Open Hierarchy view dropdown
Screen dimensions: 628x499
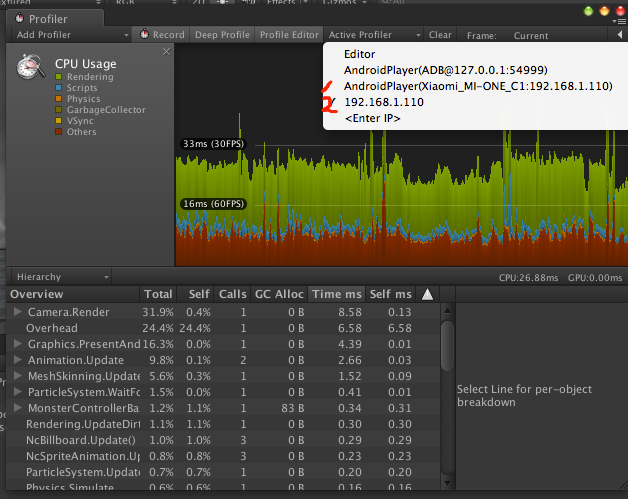click(x=62, y=277)
